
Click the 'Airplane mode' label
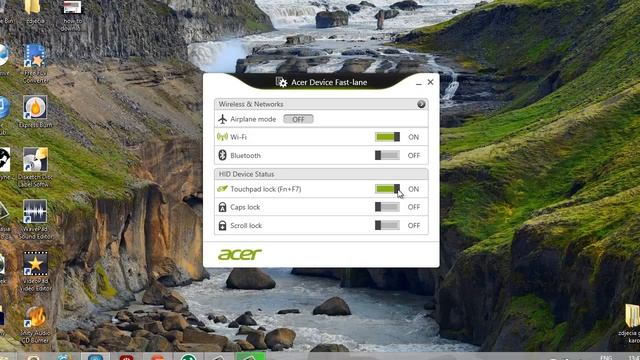[253, 119]
